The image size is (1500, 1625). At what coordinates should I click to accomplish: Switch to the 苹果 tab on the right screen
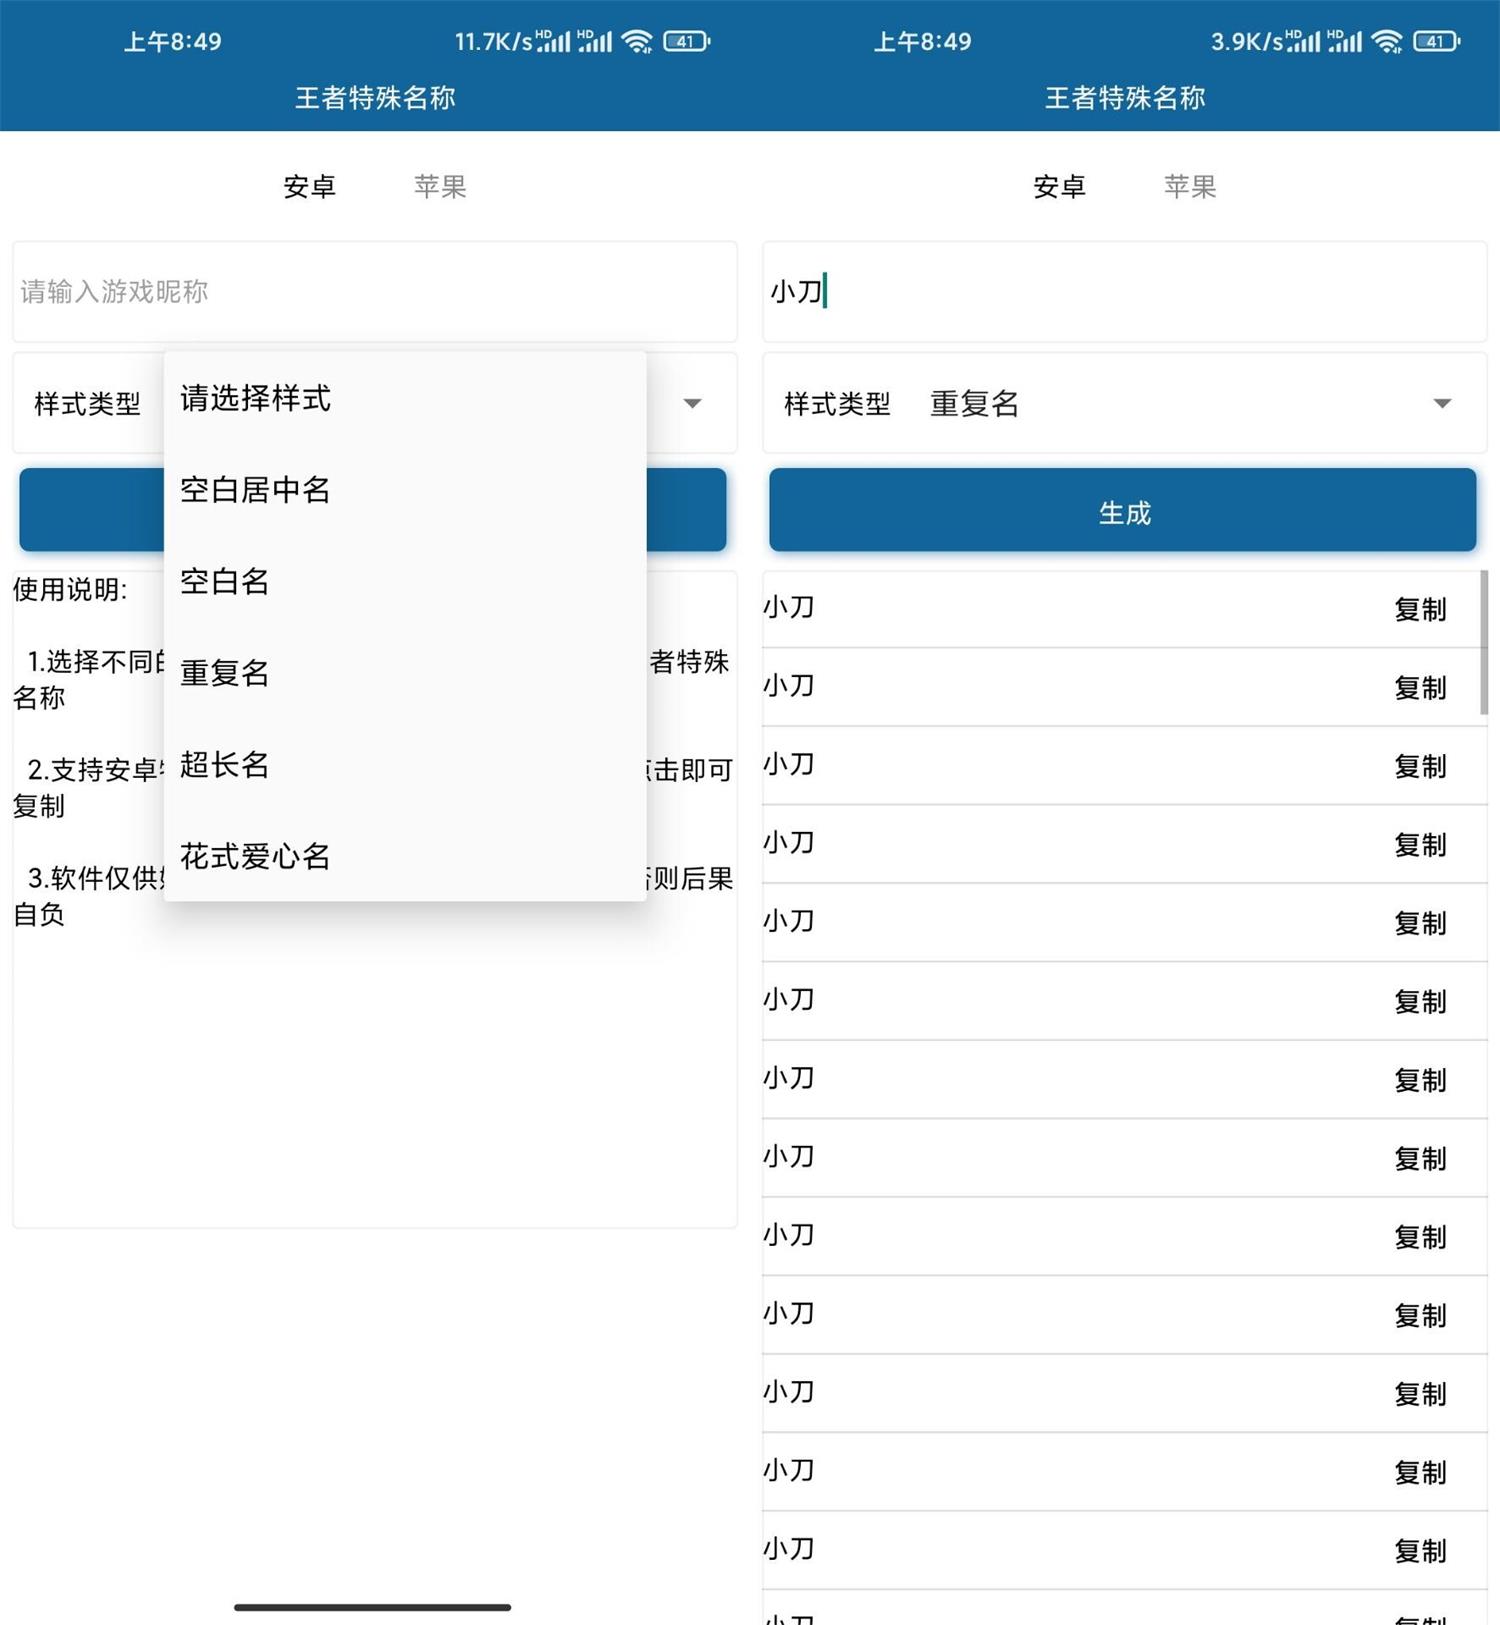click(x=1190, y=186)
